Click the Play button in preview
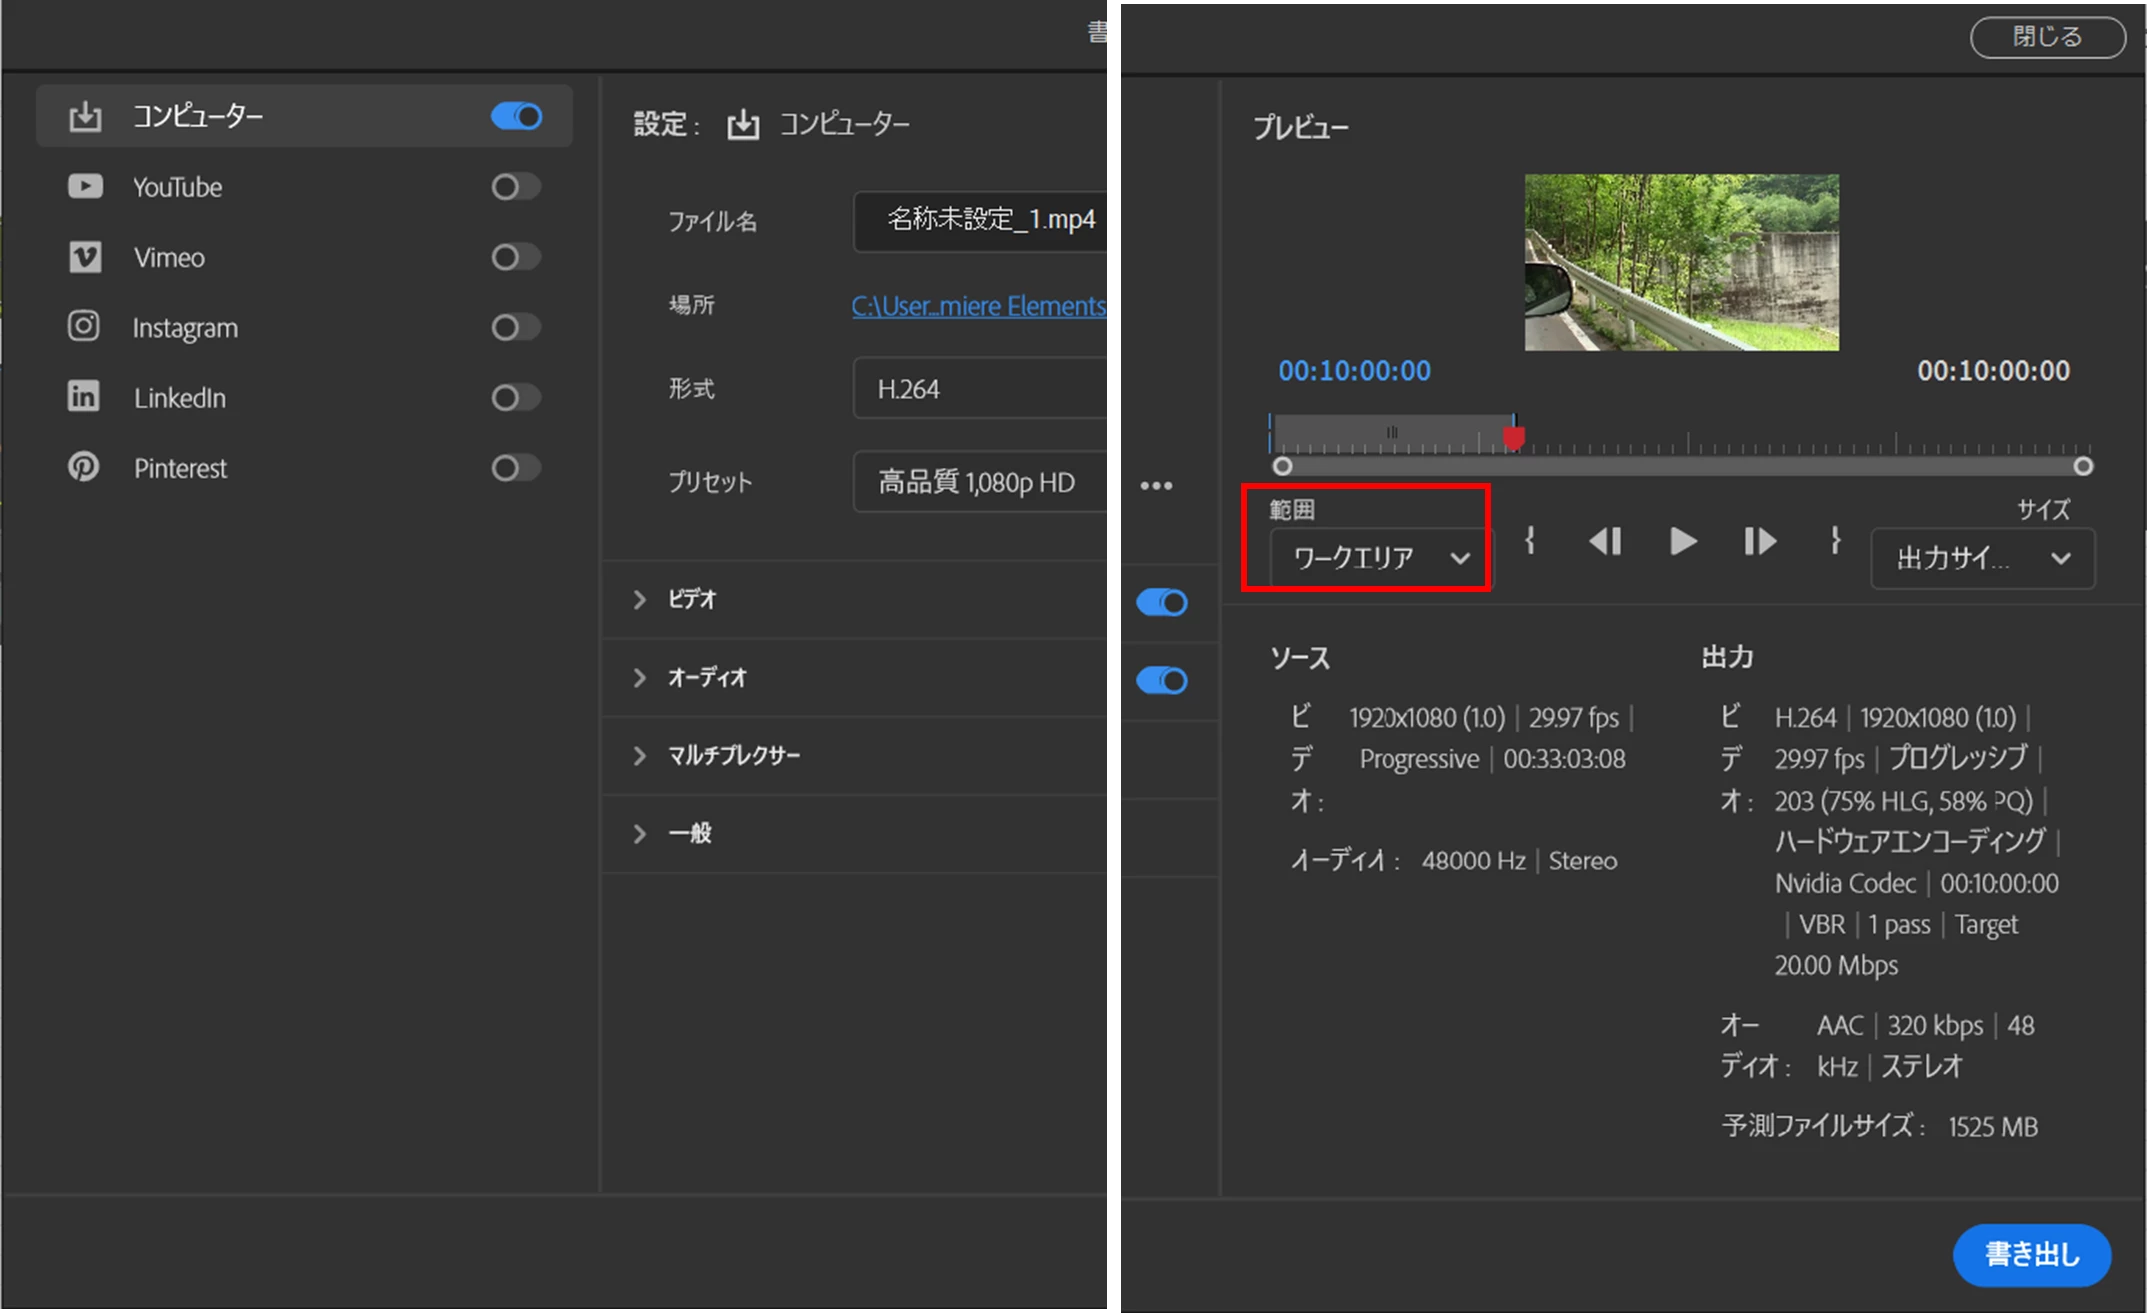The width and height of the screenshot is (2147, 1313). 1683,541
